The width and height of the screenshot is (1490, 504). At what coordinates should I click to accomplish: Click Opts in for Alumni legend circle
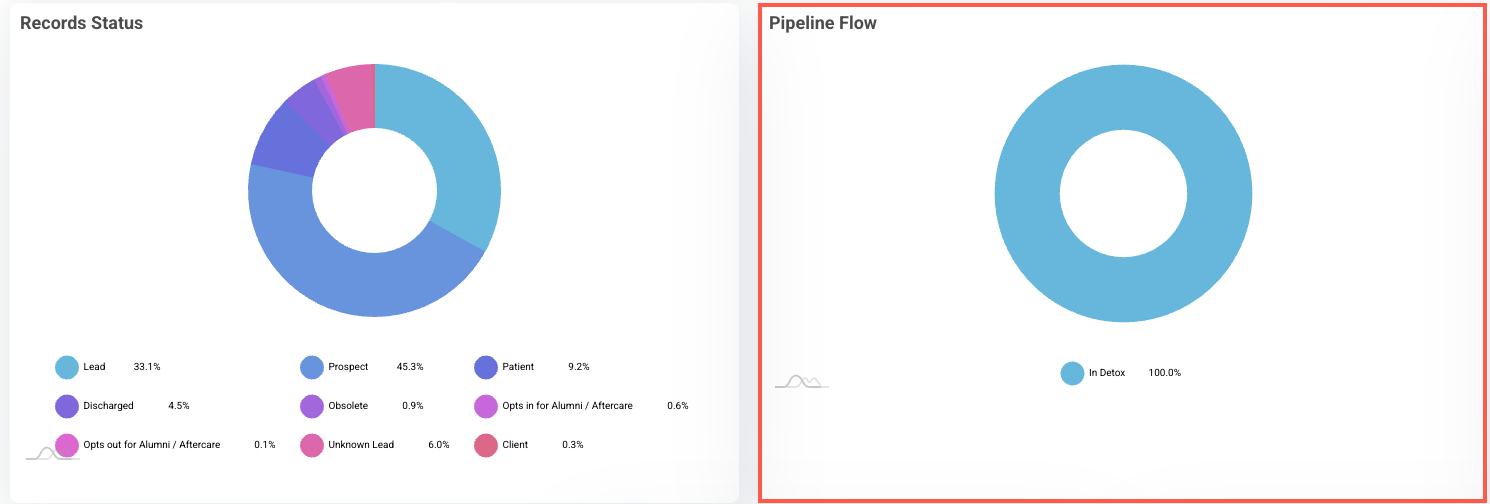point(486,406)
